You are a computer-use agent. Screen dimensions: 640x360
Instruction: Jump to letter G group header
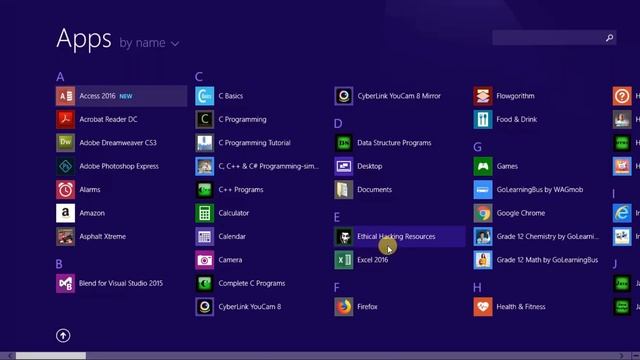tap(478, 147)
